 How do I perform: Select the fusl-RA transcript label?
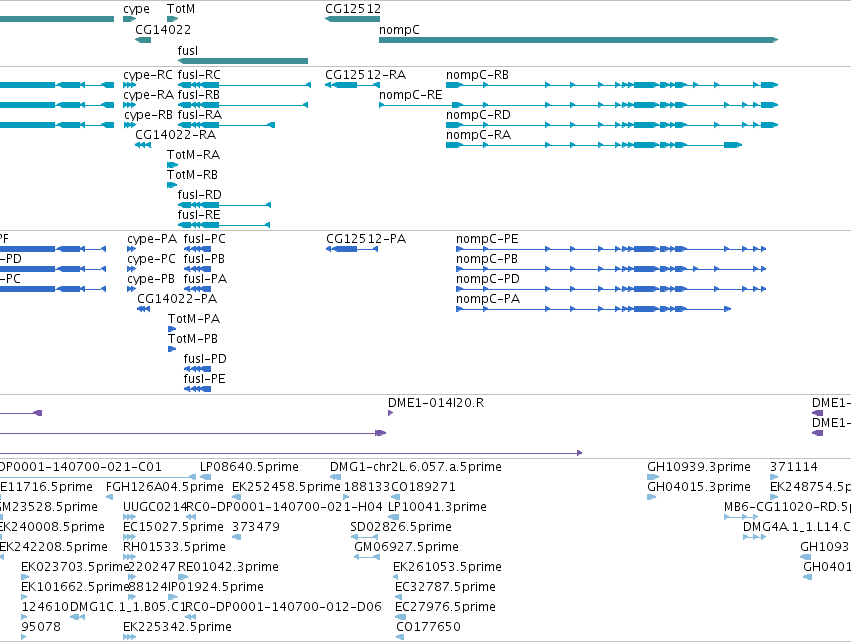200,115
